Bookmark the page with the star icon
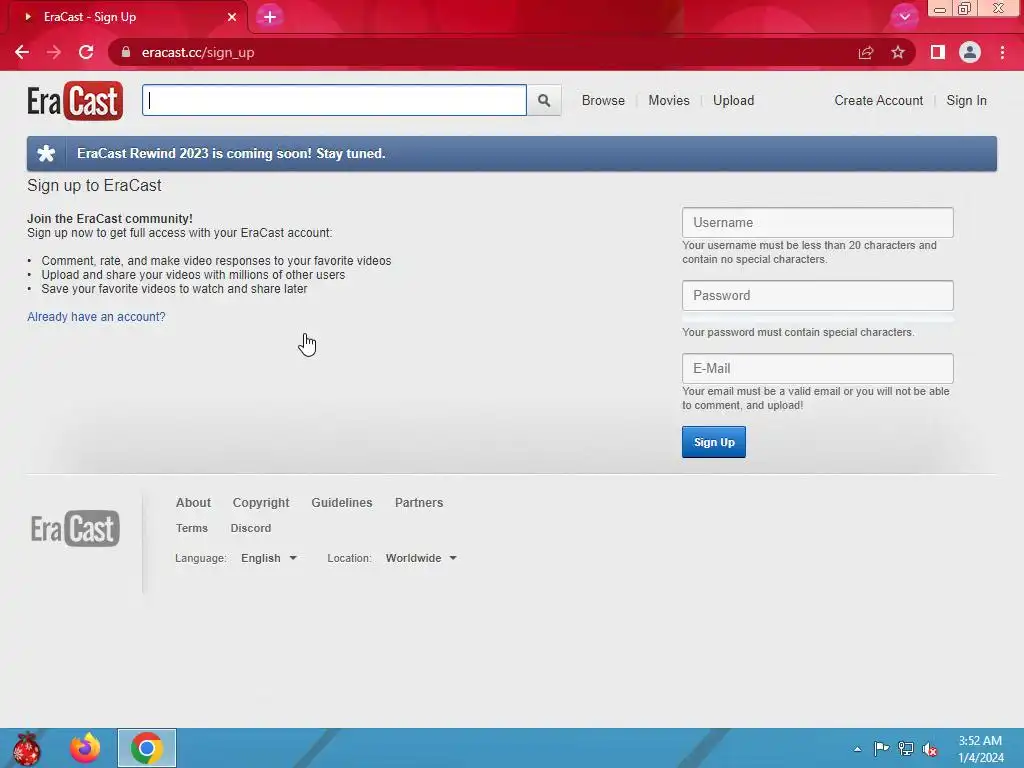 (x=898, y=52)
